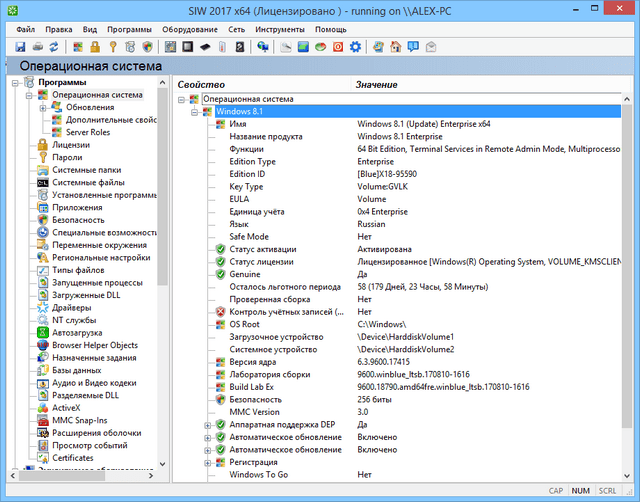
Task: Collapse the Windows 8.1 node
Action: tap(195, 111)
